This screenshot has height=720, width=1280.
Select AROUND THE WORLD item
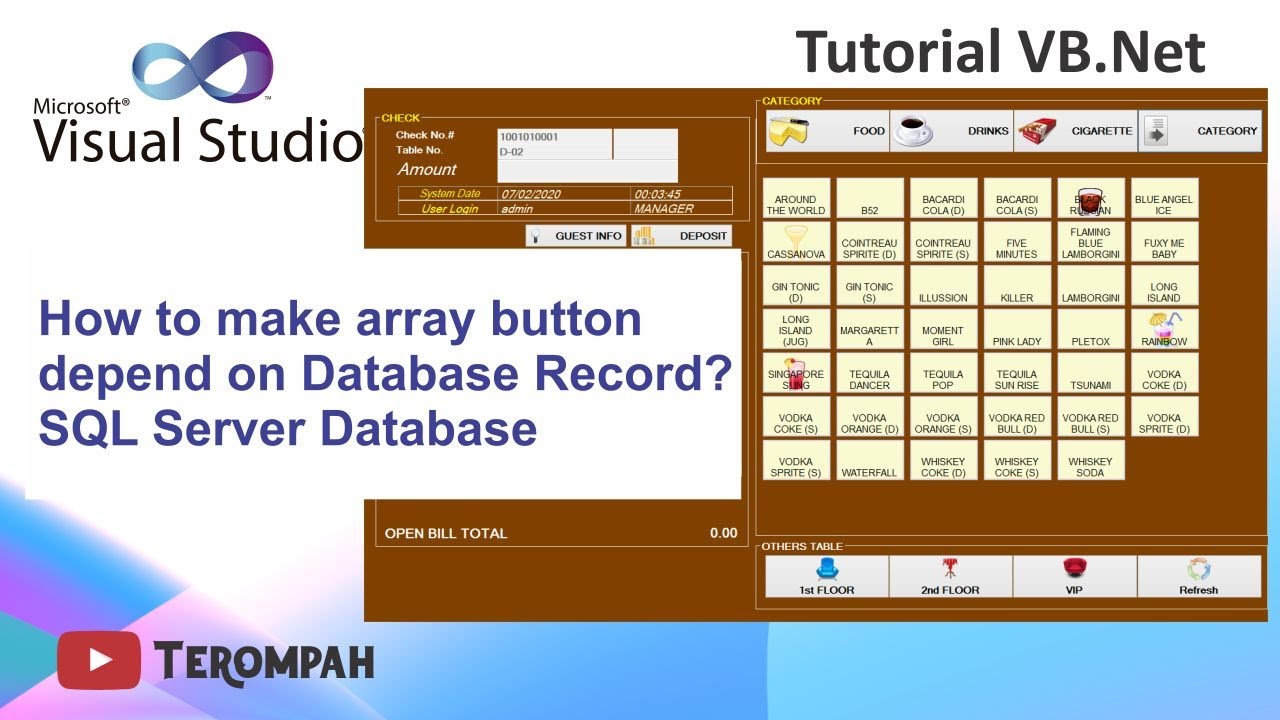click(x=797, y=198)
